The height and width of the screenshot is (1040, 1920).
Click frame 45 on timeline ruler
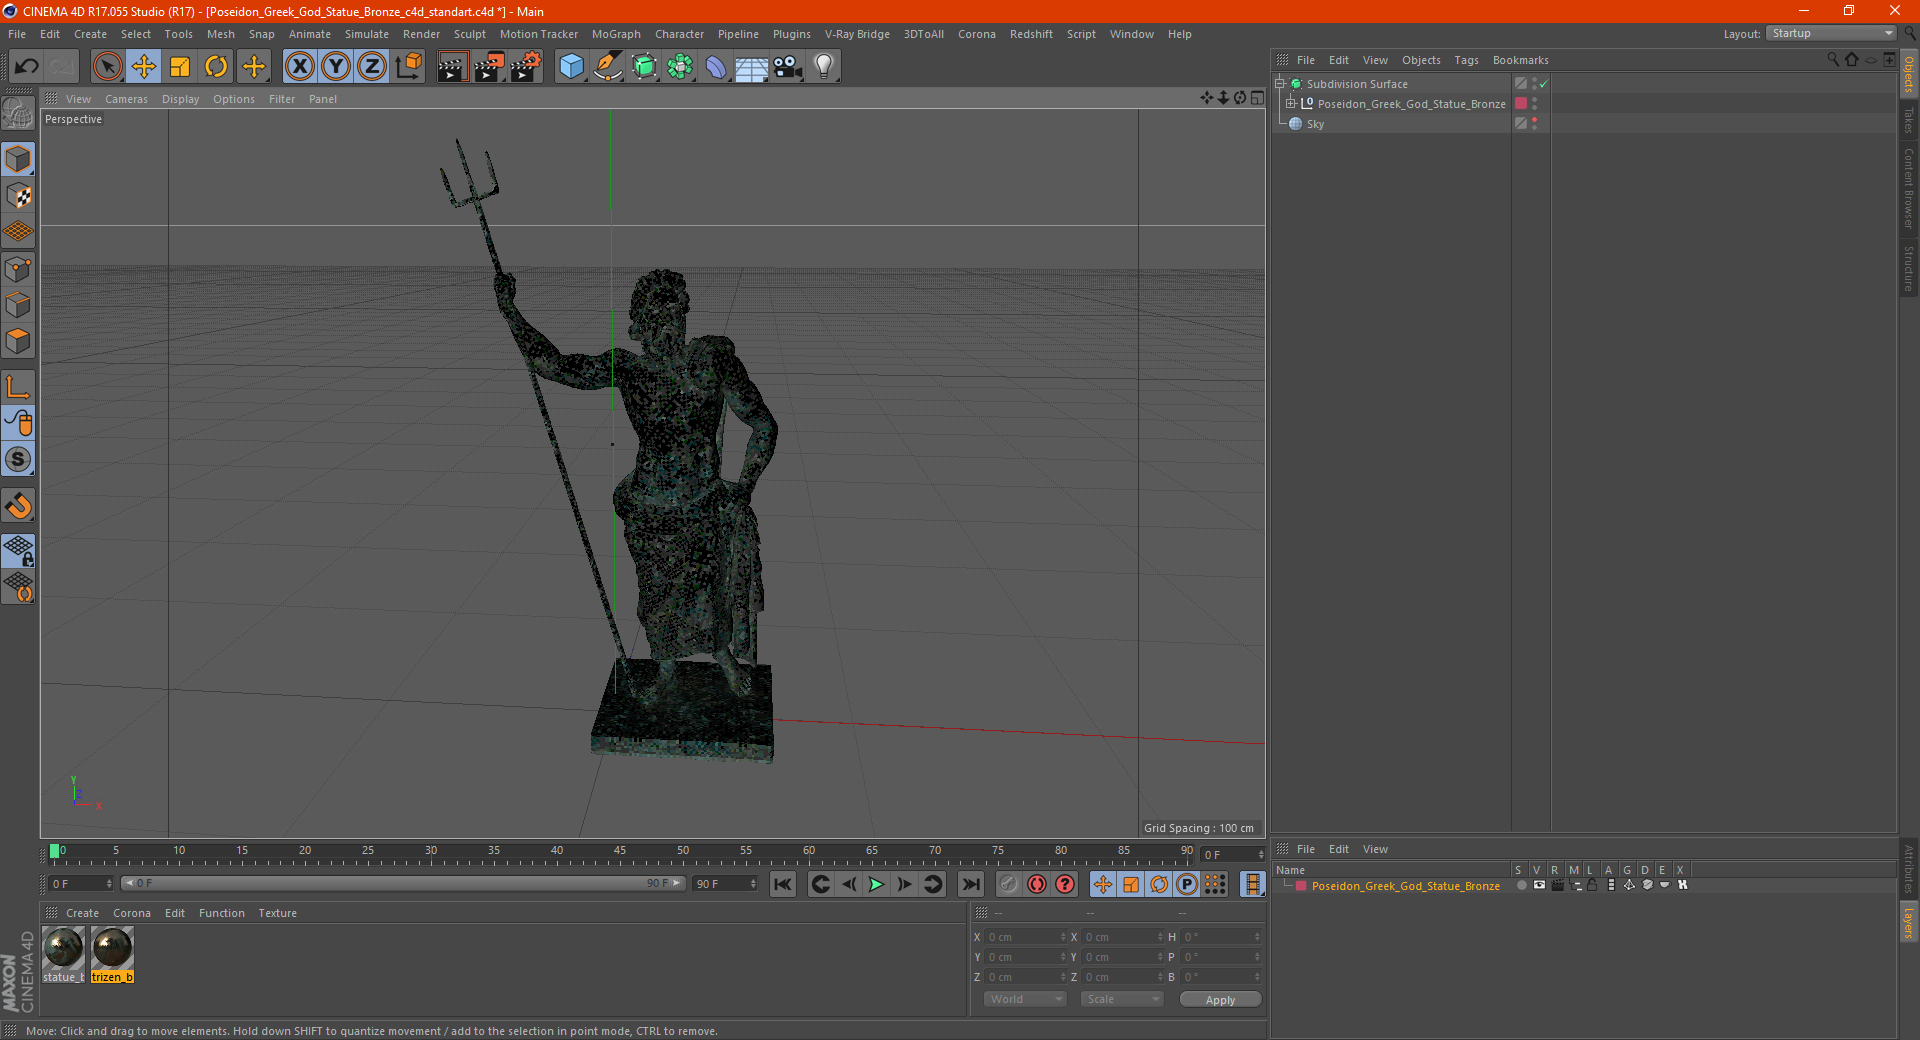(x=620, y=853)
